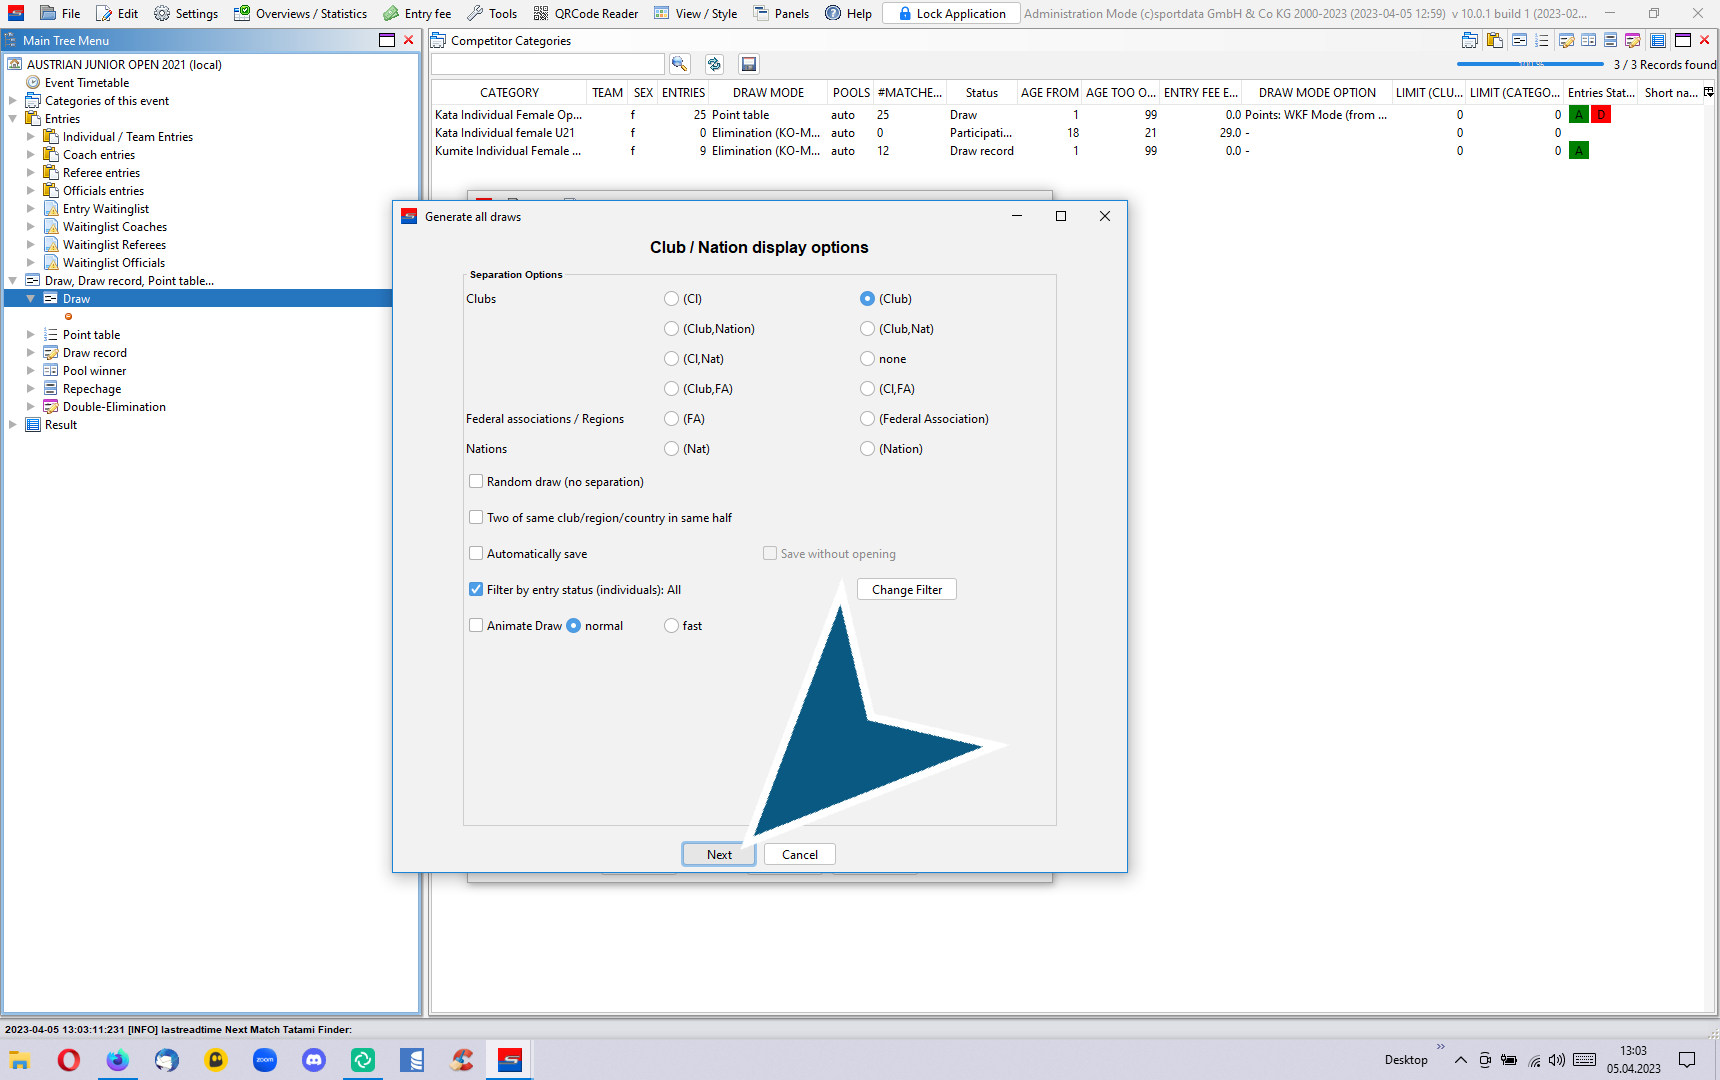
Task: Click the purple-framed edit pencil icon
Action: (1632, 40)
